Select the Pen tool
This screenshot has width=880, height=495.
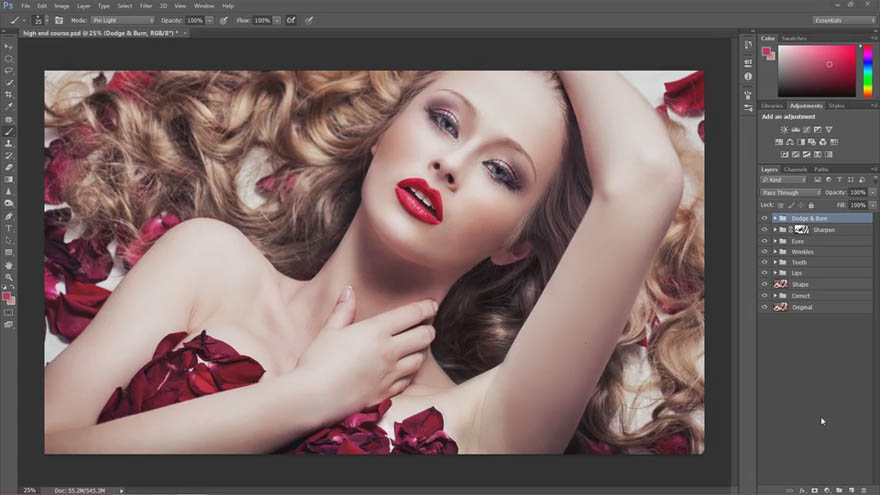click(x=8, y=216)
